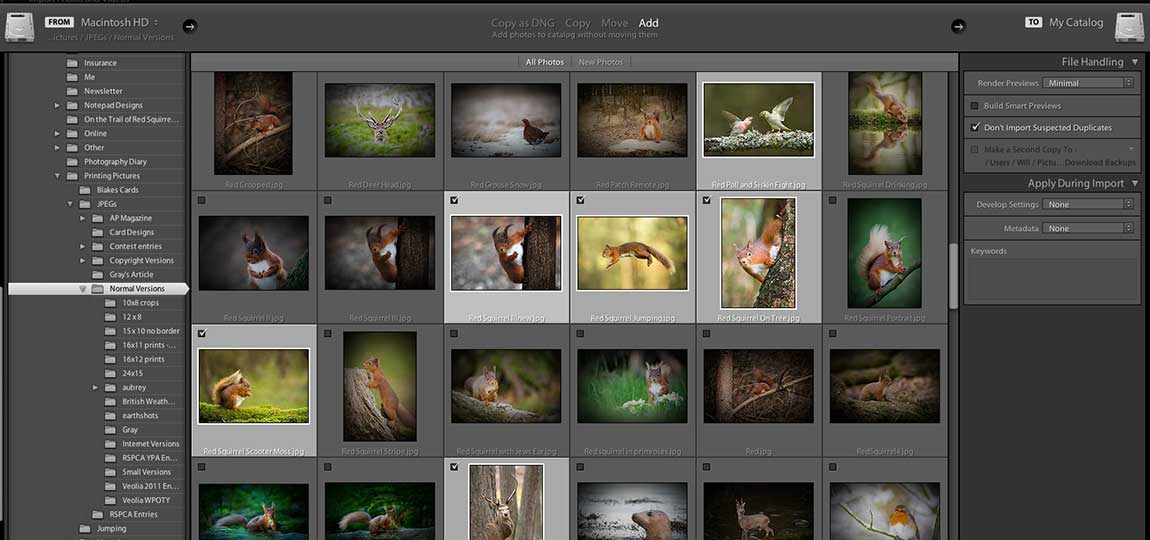This screenshot has width=1150, height=540.
Task: Click the Blakes Cards folder icon
Action: [84, 190]
